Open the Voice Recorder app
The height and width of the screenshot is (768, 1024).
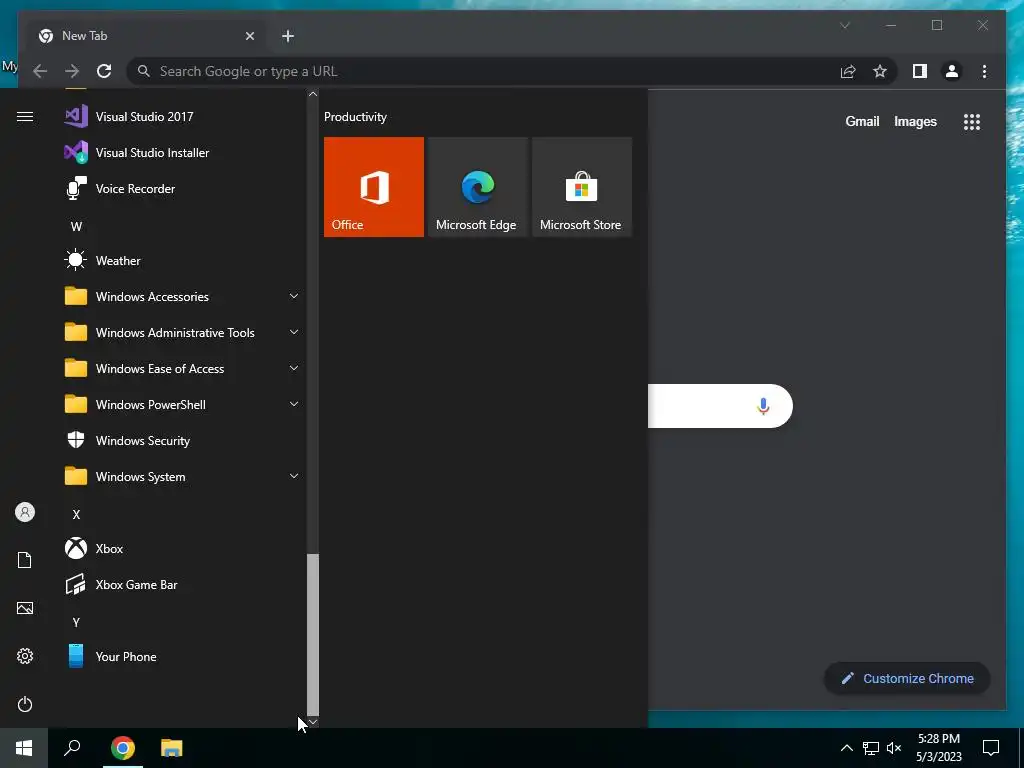click(182, 189)
